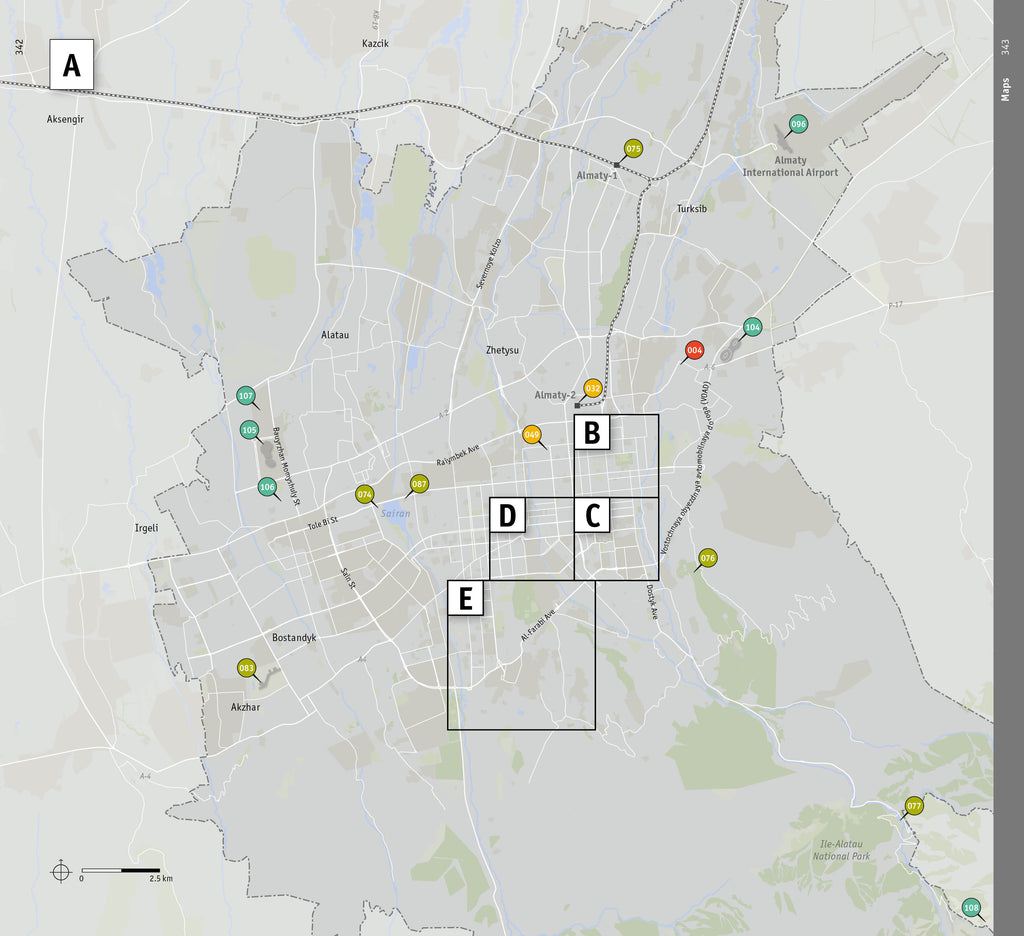The image size is (1024, 936).
Task: Select the olive 077 pin near the national park
Action: [914, 805]
